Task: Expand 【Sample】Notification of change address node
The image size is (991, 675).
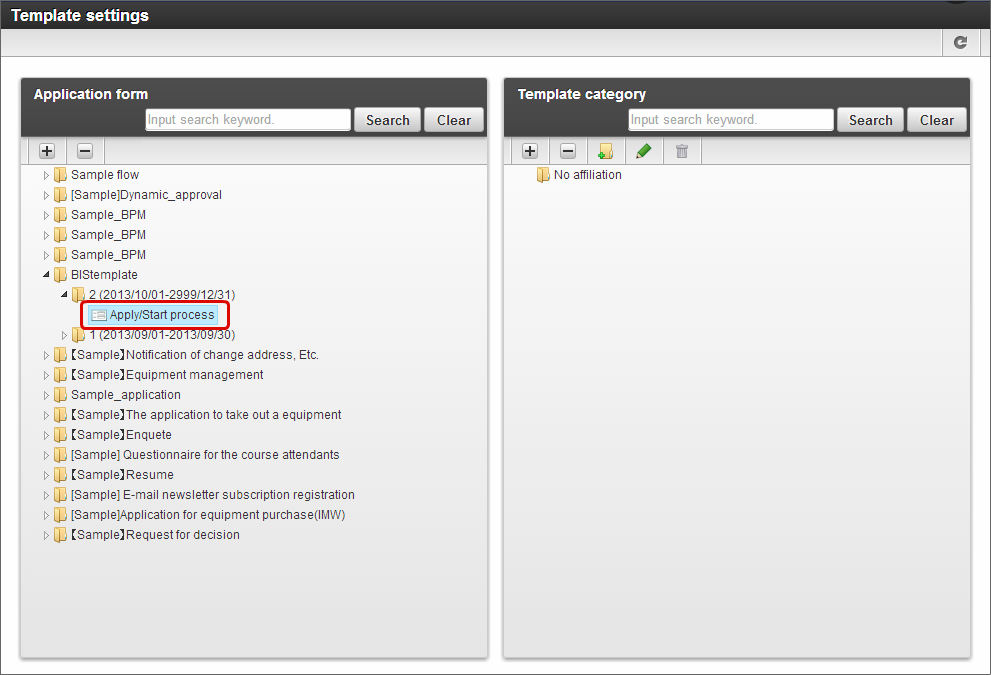Action: click(46, 355)
